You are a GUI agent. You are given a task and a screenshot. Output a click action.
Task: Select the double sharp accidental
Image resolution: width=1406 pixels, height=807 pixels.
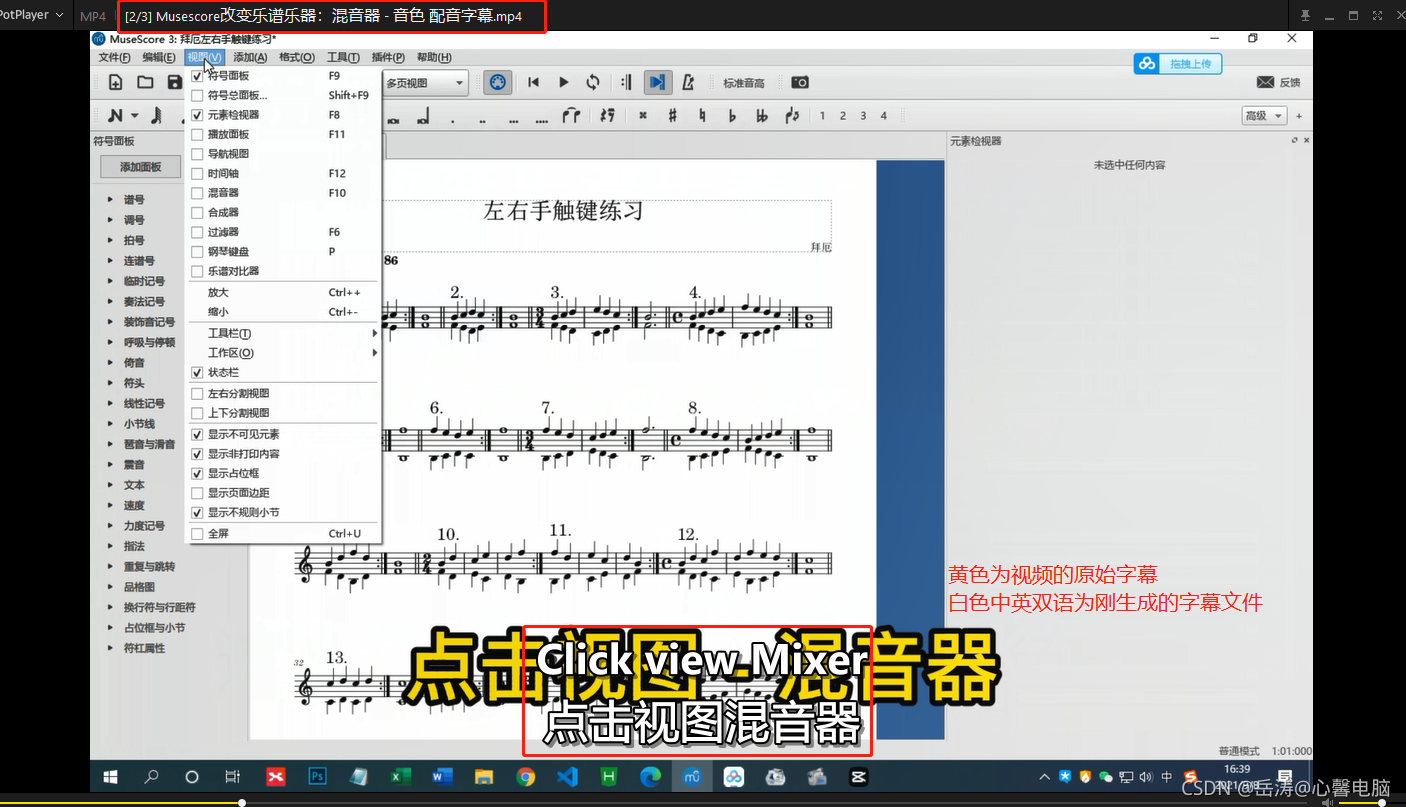643,116
